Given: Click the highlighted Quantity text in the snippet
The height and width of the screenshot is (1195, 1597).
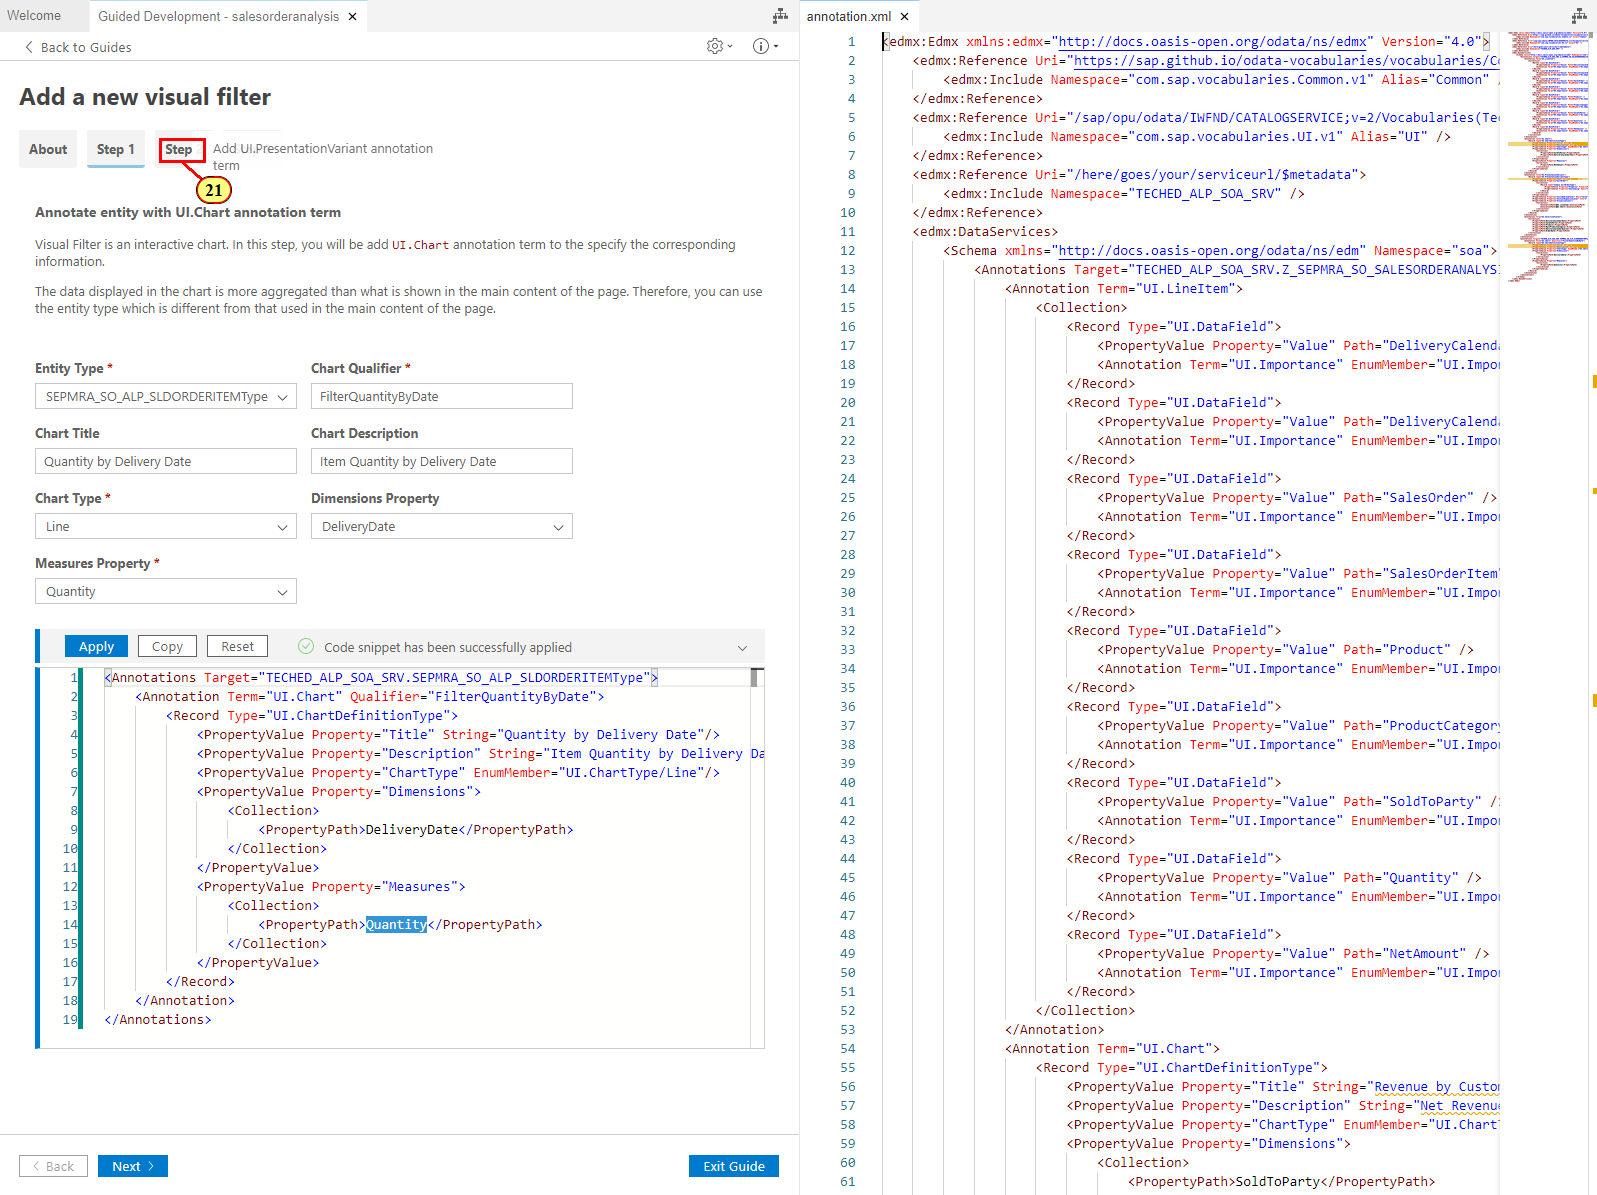Looking at the screenshot, I should (396, 924).
